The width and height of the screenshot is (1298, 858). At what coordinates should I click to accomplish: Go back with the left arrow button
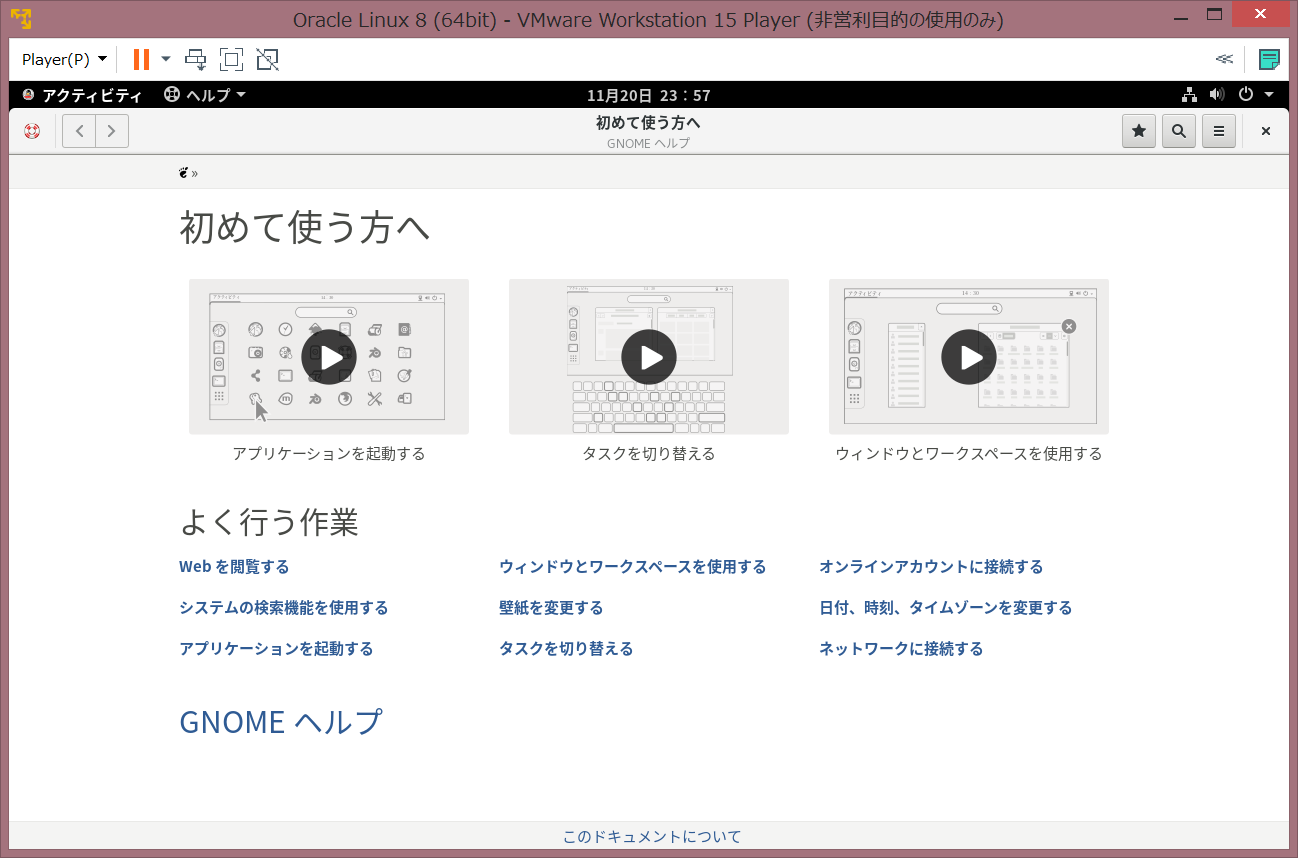point(79,131)
